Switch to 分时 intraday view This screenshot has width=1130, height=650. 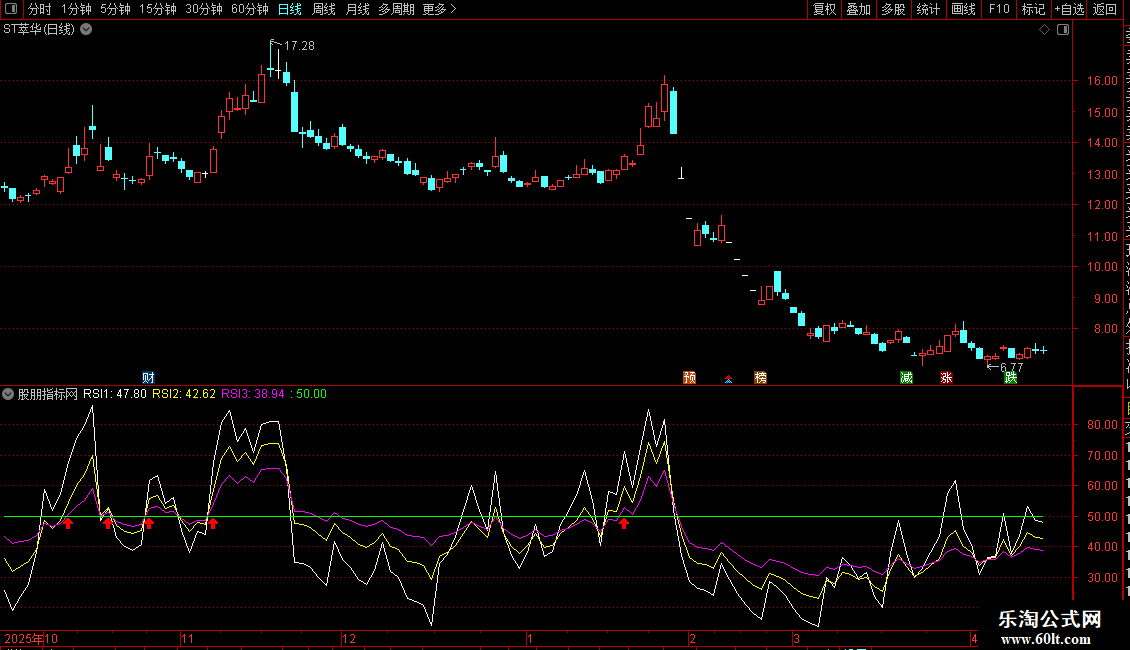40,9
